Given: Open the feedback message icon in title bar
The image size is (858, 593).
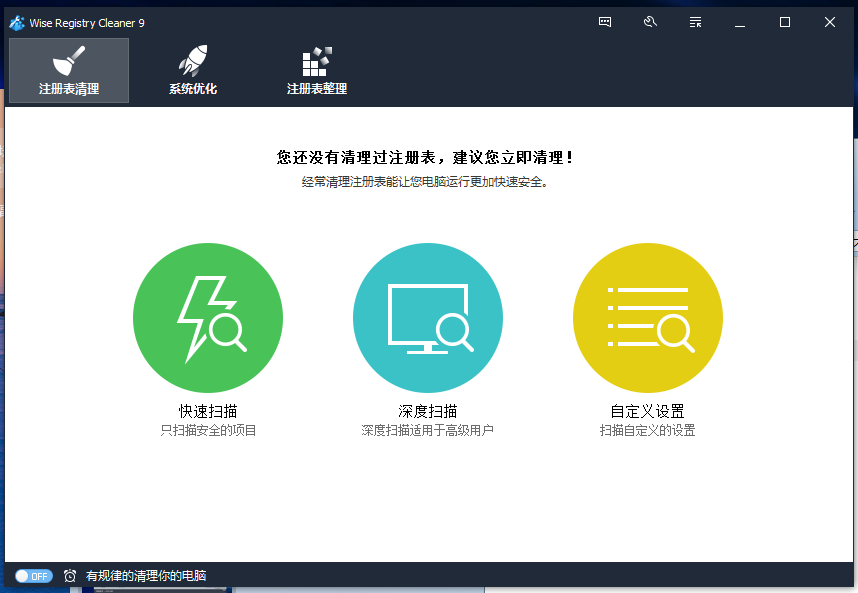Looking at the screenshot, I should point(605,22).
